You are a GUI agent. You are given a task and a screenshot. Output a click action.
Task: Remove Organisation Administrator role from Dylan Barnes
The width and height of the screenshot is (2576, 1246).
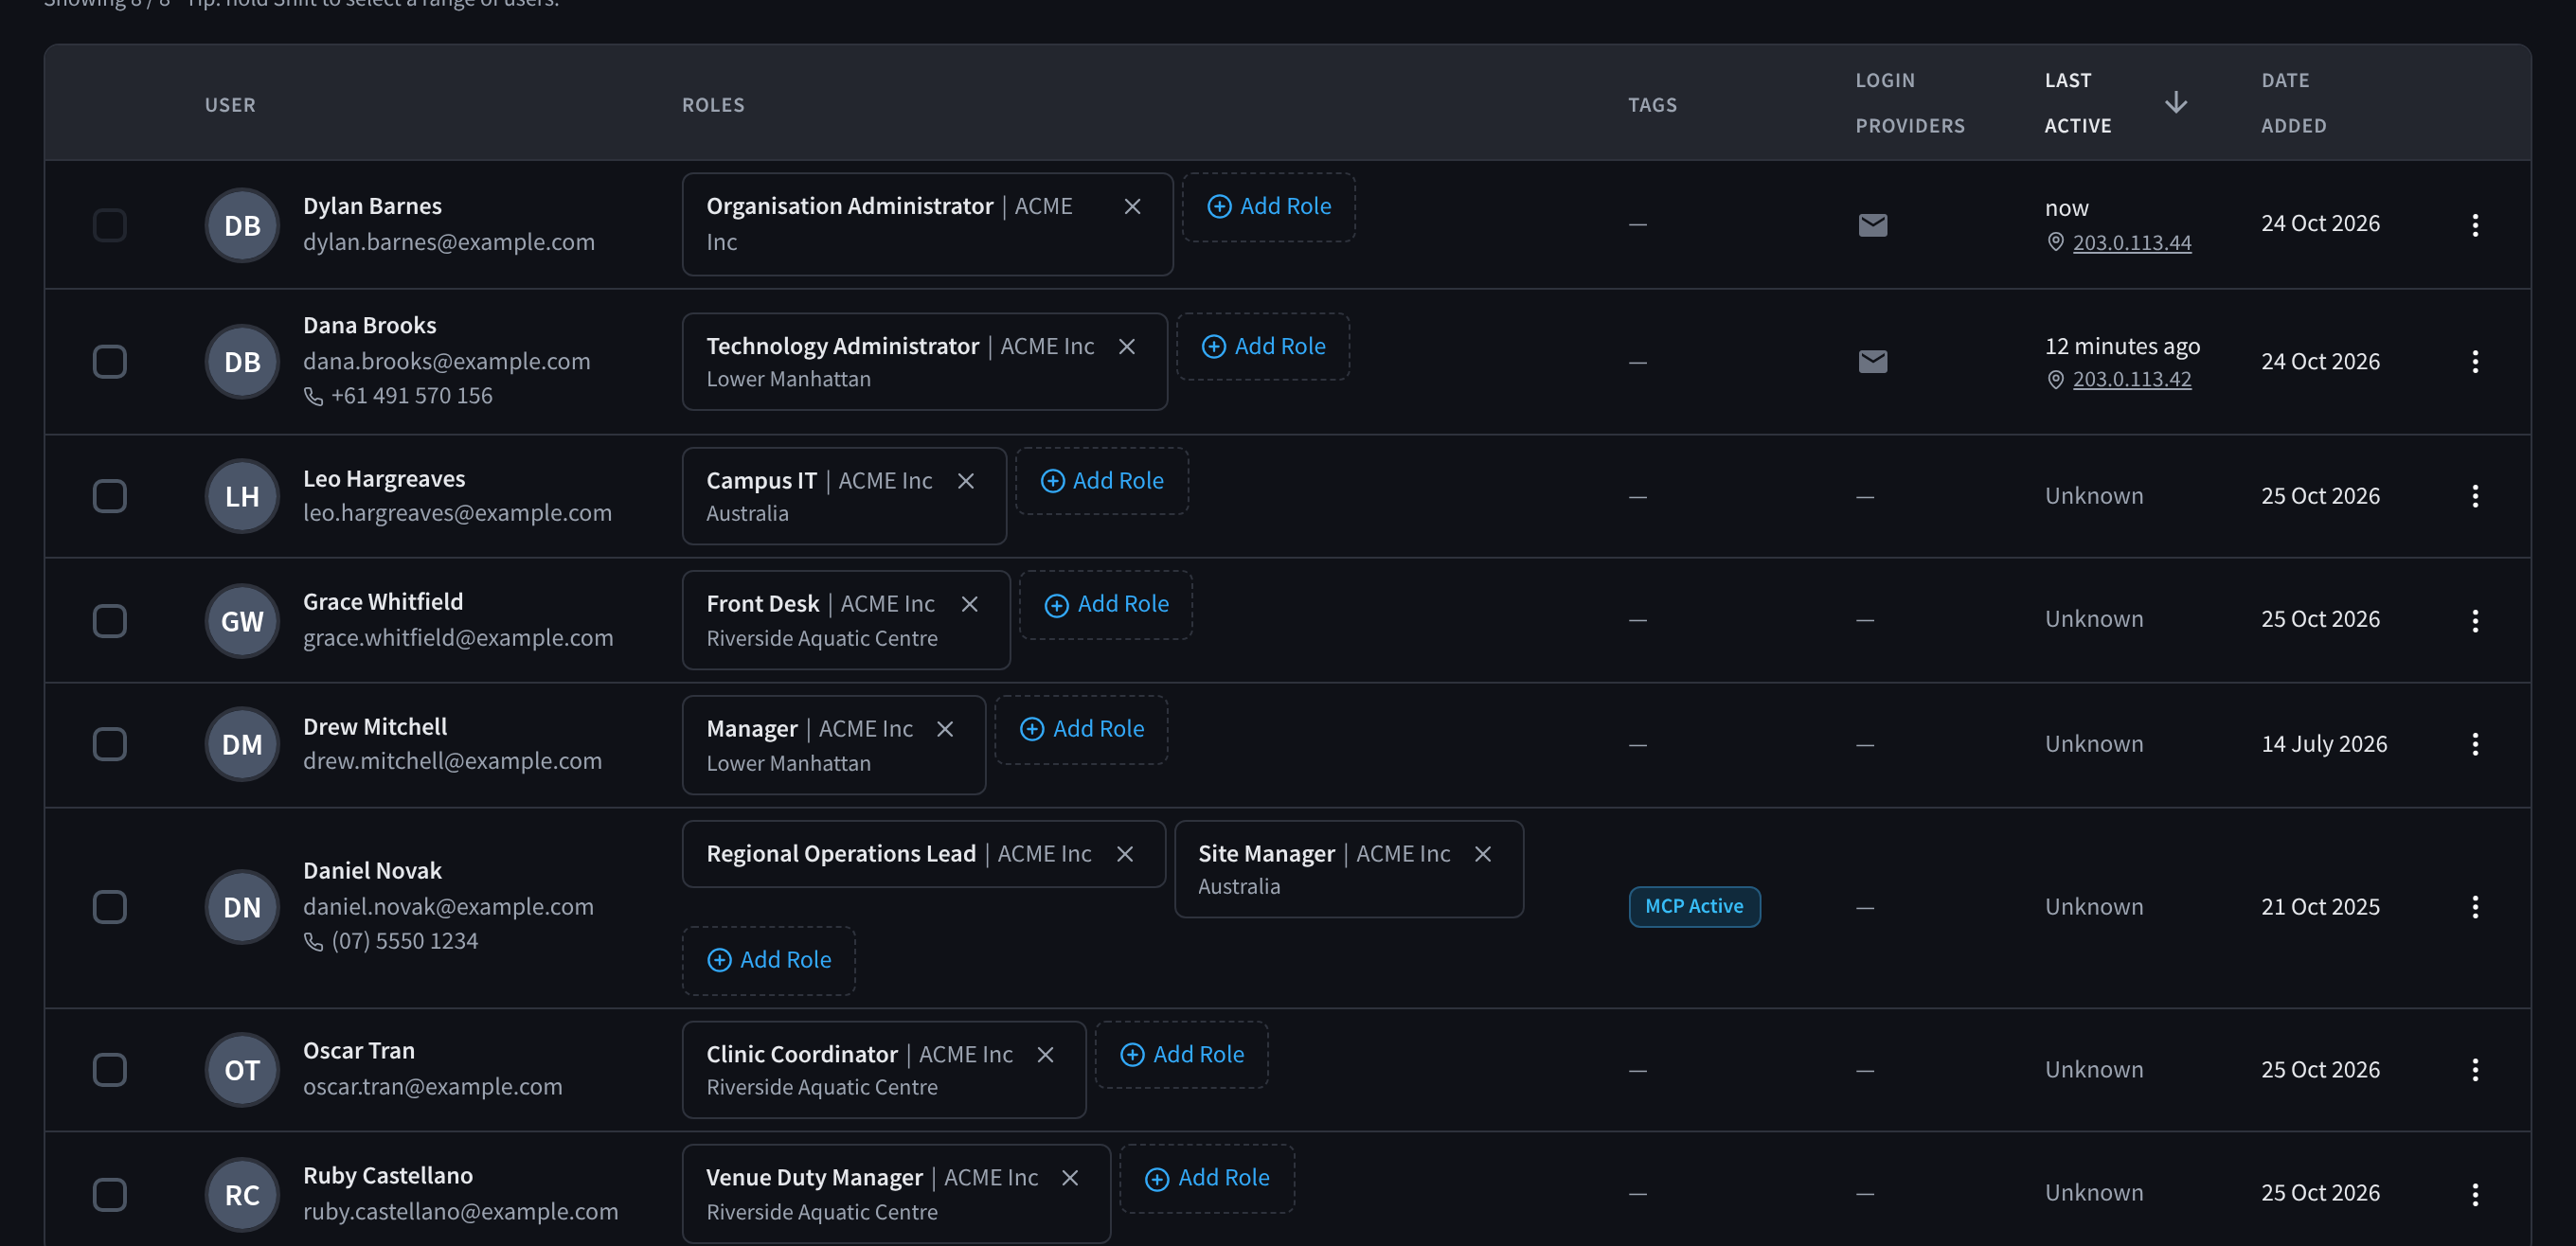tap(1132, 206)
